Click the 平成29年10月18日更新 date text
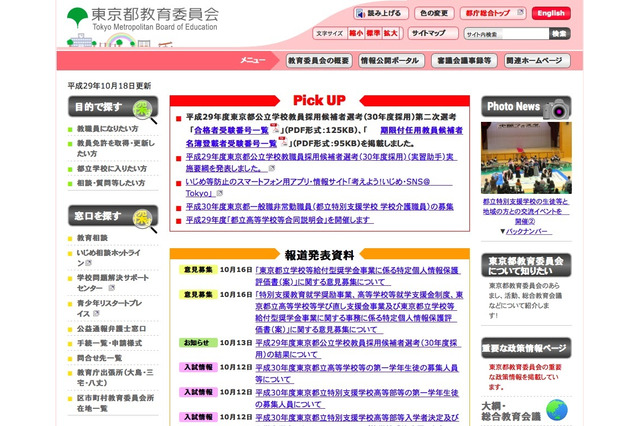 [109, 86]
